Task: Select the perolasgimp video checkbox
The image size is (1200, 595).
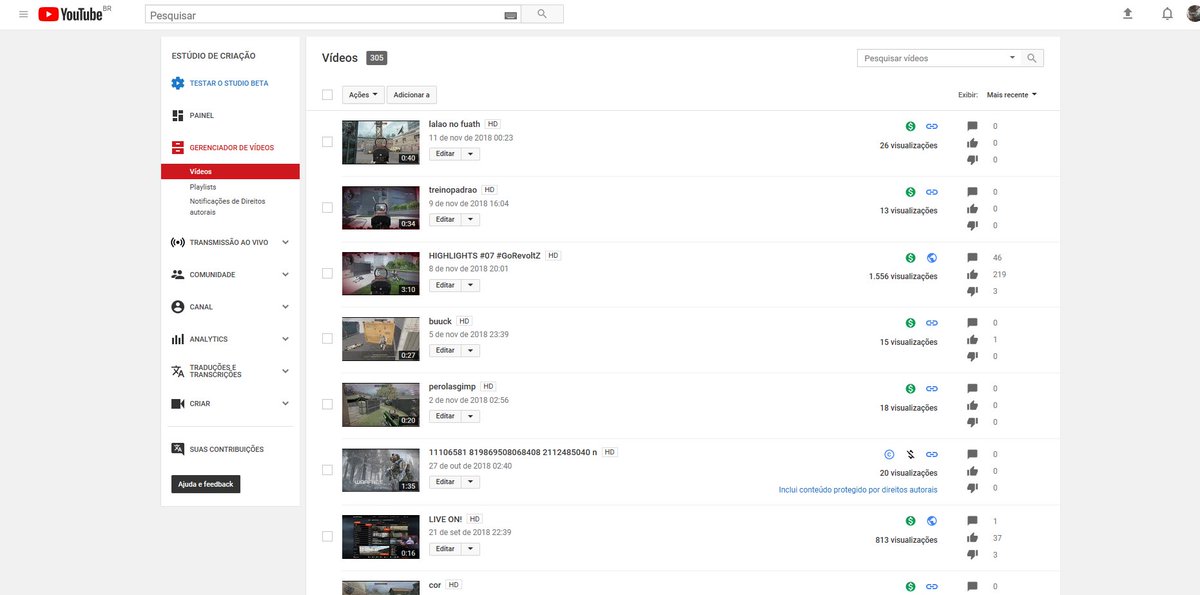Action: pos(327,404)
